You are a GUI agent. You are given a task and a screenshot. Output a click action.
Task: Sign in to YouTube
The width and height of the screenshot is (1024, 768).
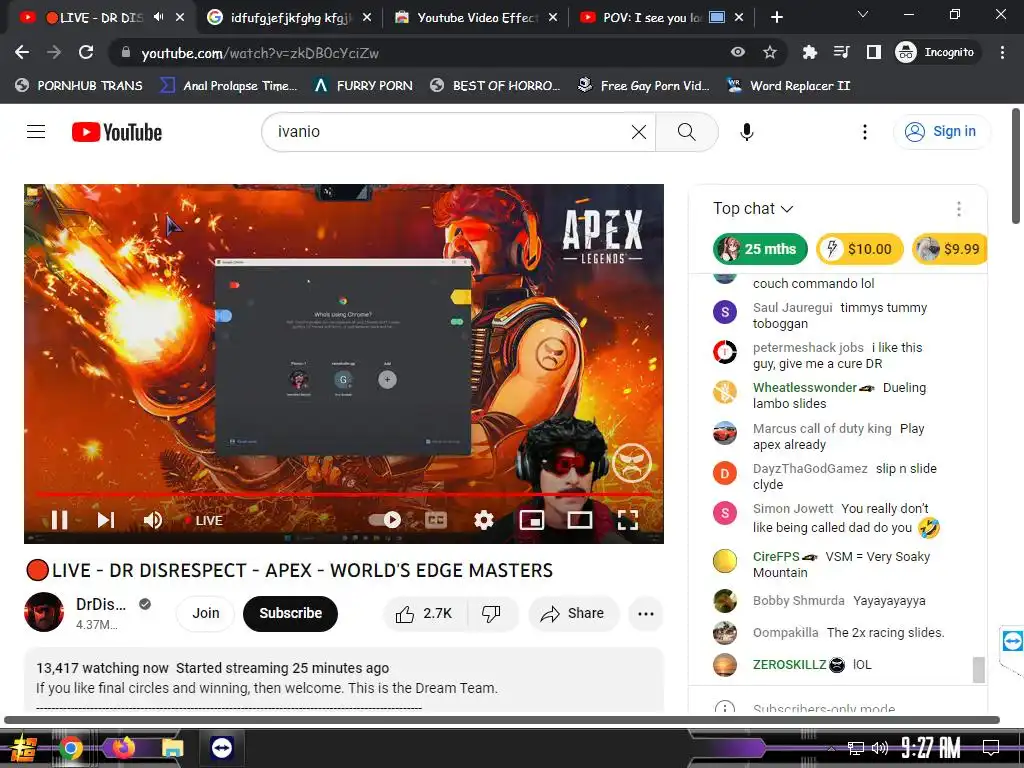[941, 132]
